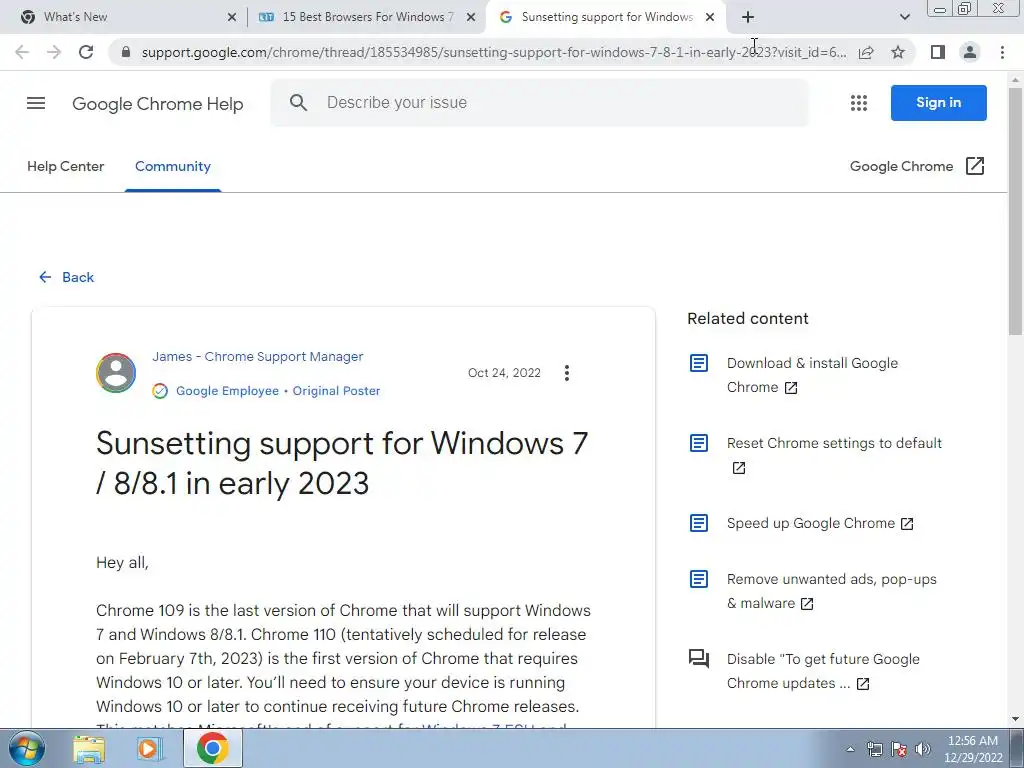This screenshot has width=1024, height=768.
Task: Open Remove unwanted ads, pop-ups & malware article
Action: click(831, 591)
